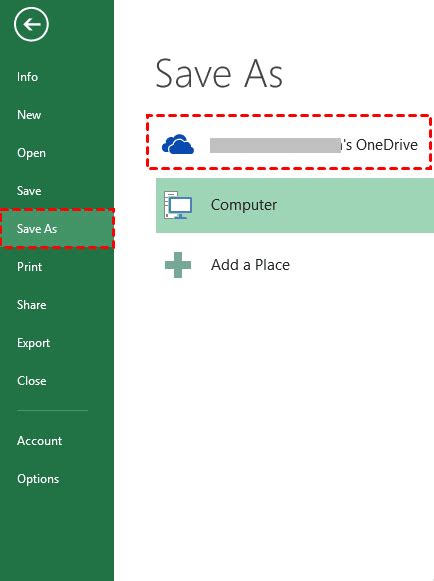434x581 pixels.
Task: Select Save As in the sidebar
Action: coord(57,229)
